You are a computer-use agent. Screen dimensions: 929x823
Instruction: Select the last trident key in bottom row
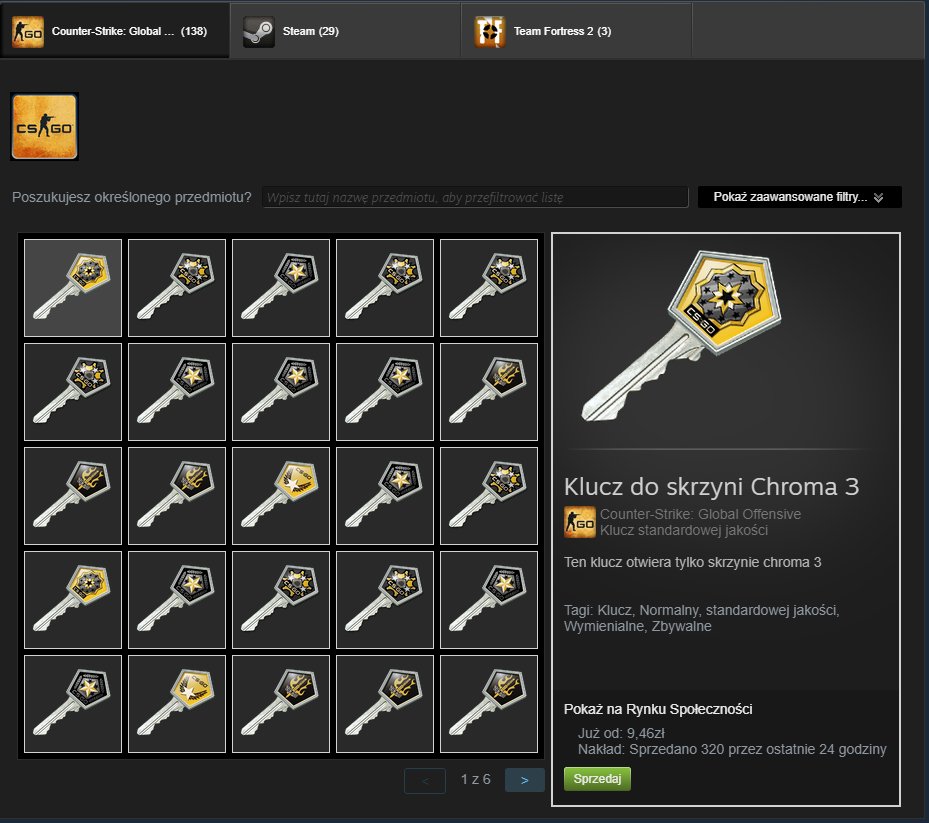[x=489, y=704]
